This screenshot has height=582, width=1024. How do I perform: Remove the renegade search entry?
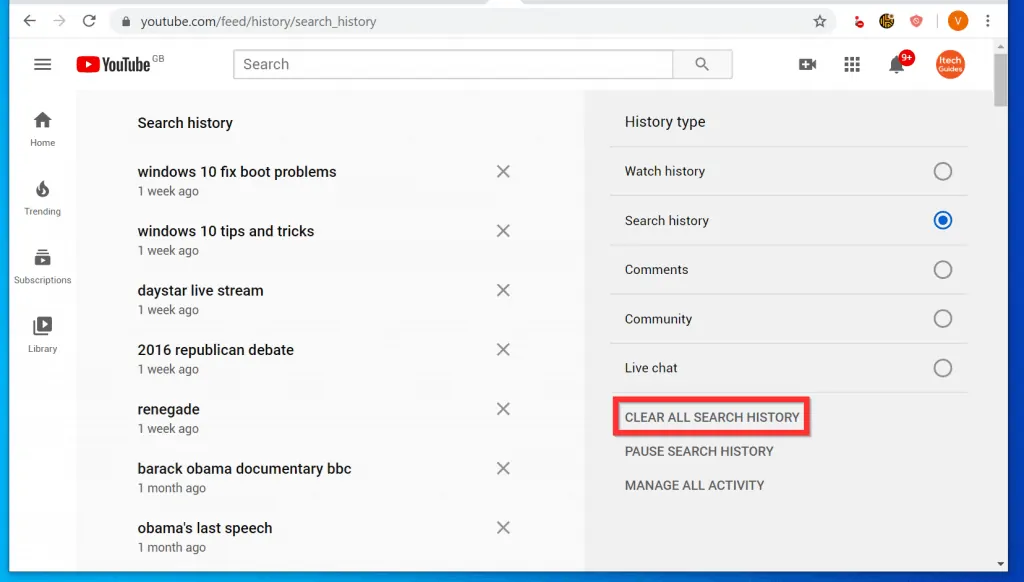tap(503, 408)
